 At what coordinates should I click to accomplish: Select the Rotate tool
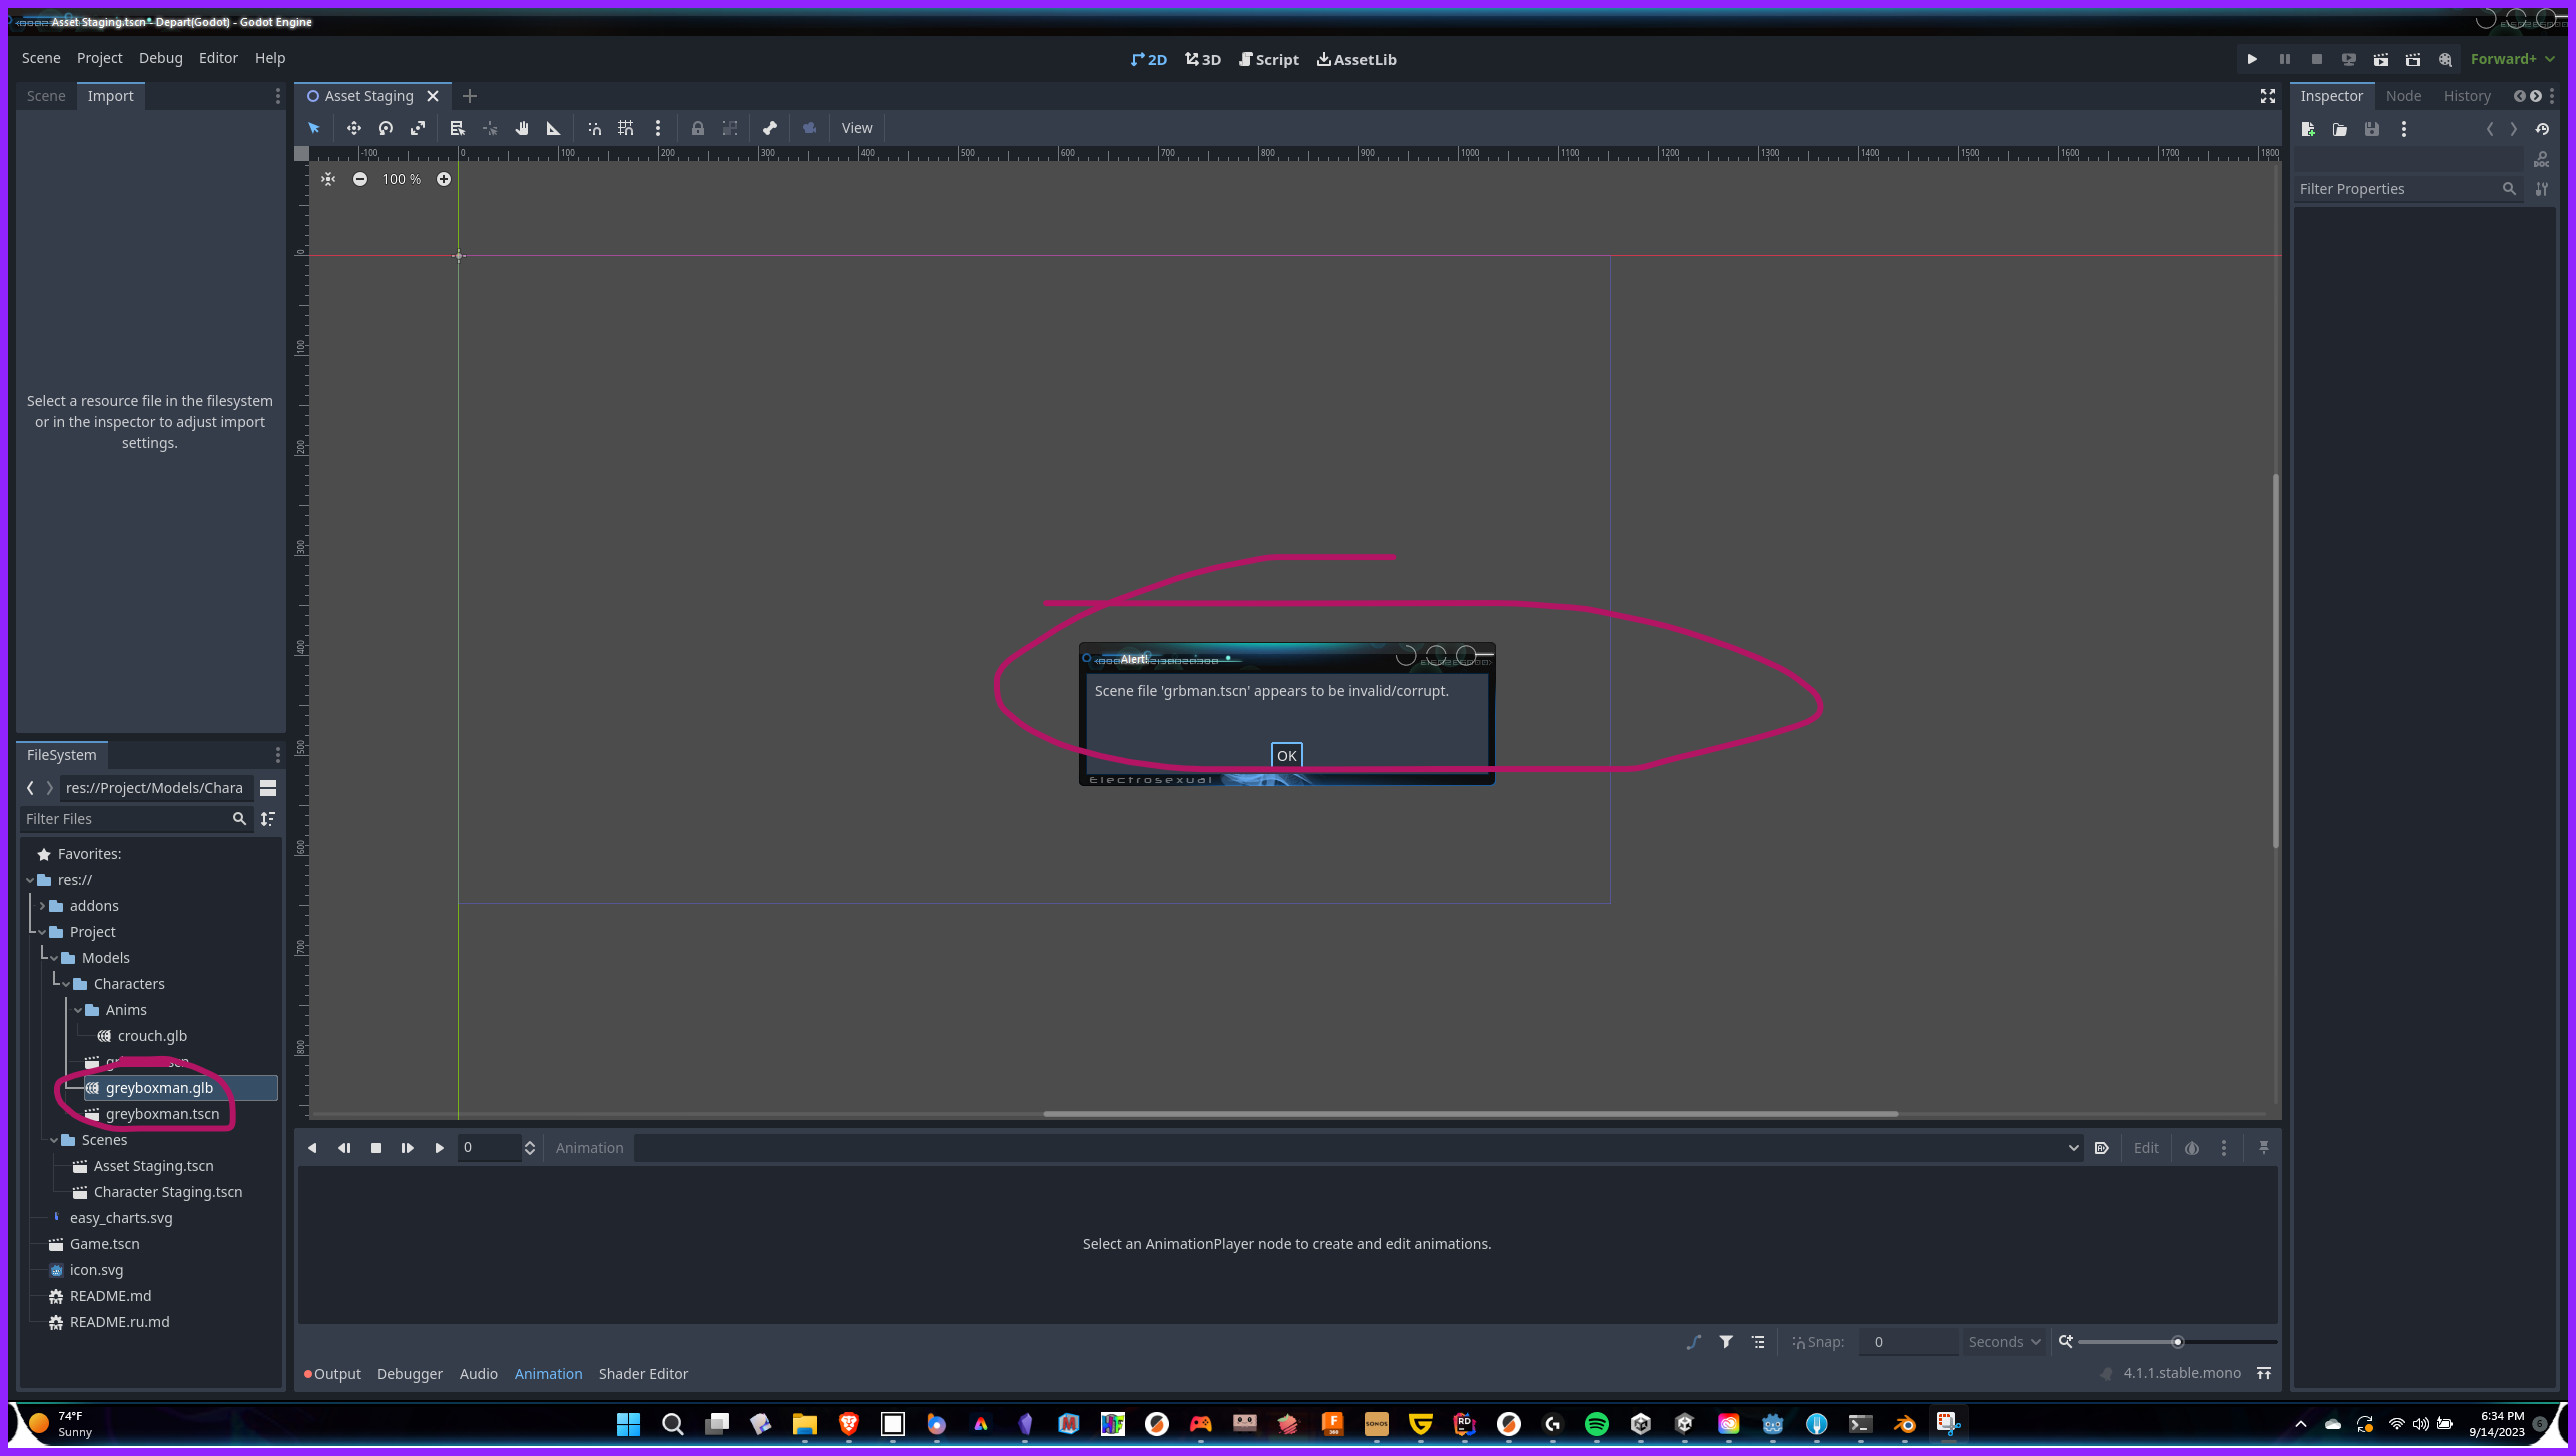(386, 128)
